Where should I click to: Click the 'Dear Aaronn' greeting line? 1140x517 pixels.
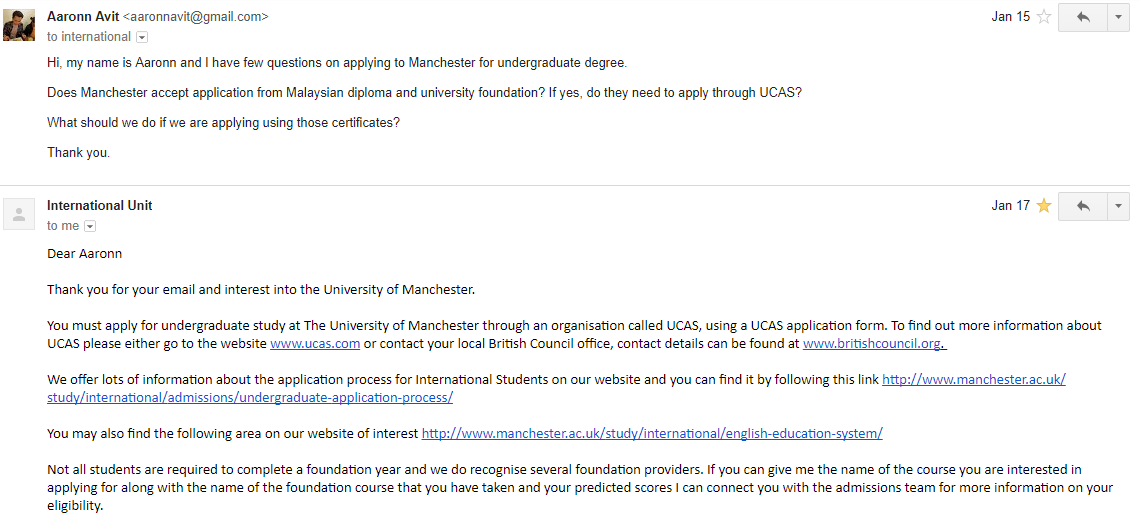tap(85, 254)
